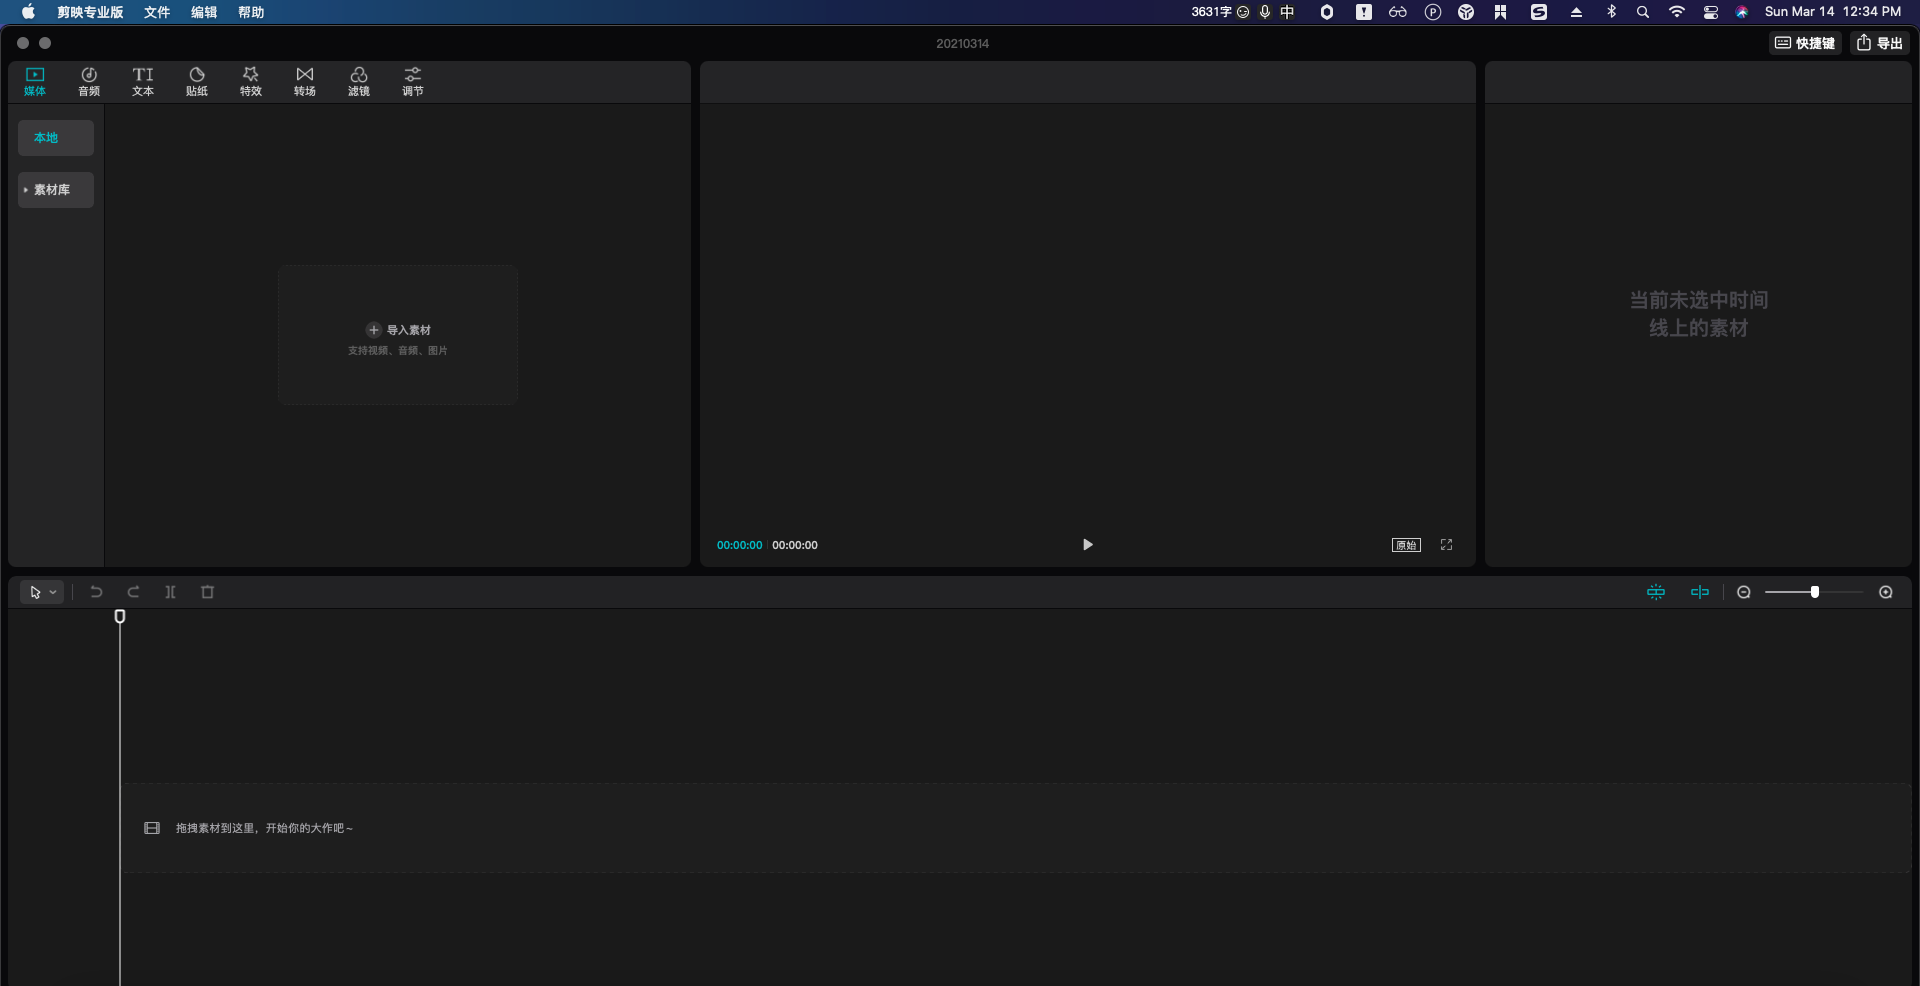
Task: Zoom in the timeline
Action: click(1886, 592)
